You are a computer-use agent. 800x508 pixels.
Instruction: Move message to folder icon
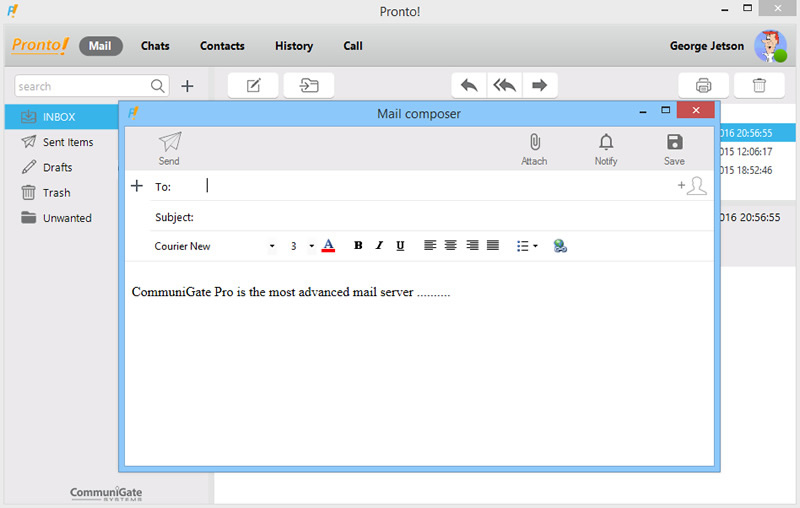click(x=309, y=85)
